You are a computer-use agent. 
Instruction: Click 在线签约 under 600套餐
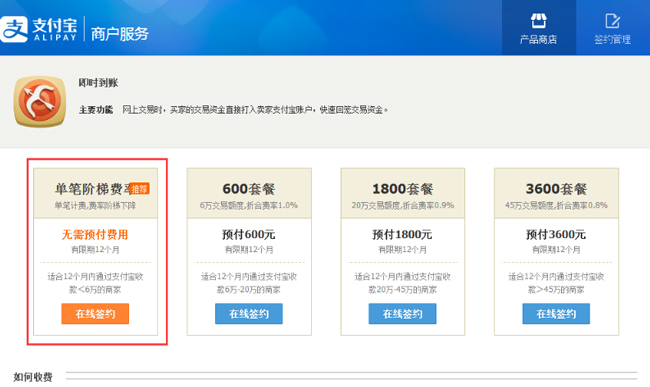tap(249, 314)
